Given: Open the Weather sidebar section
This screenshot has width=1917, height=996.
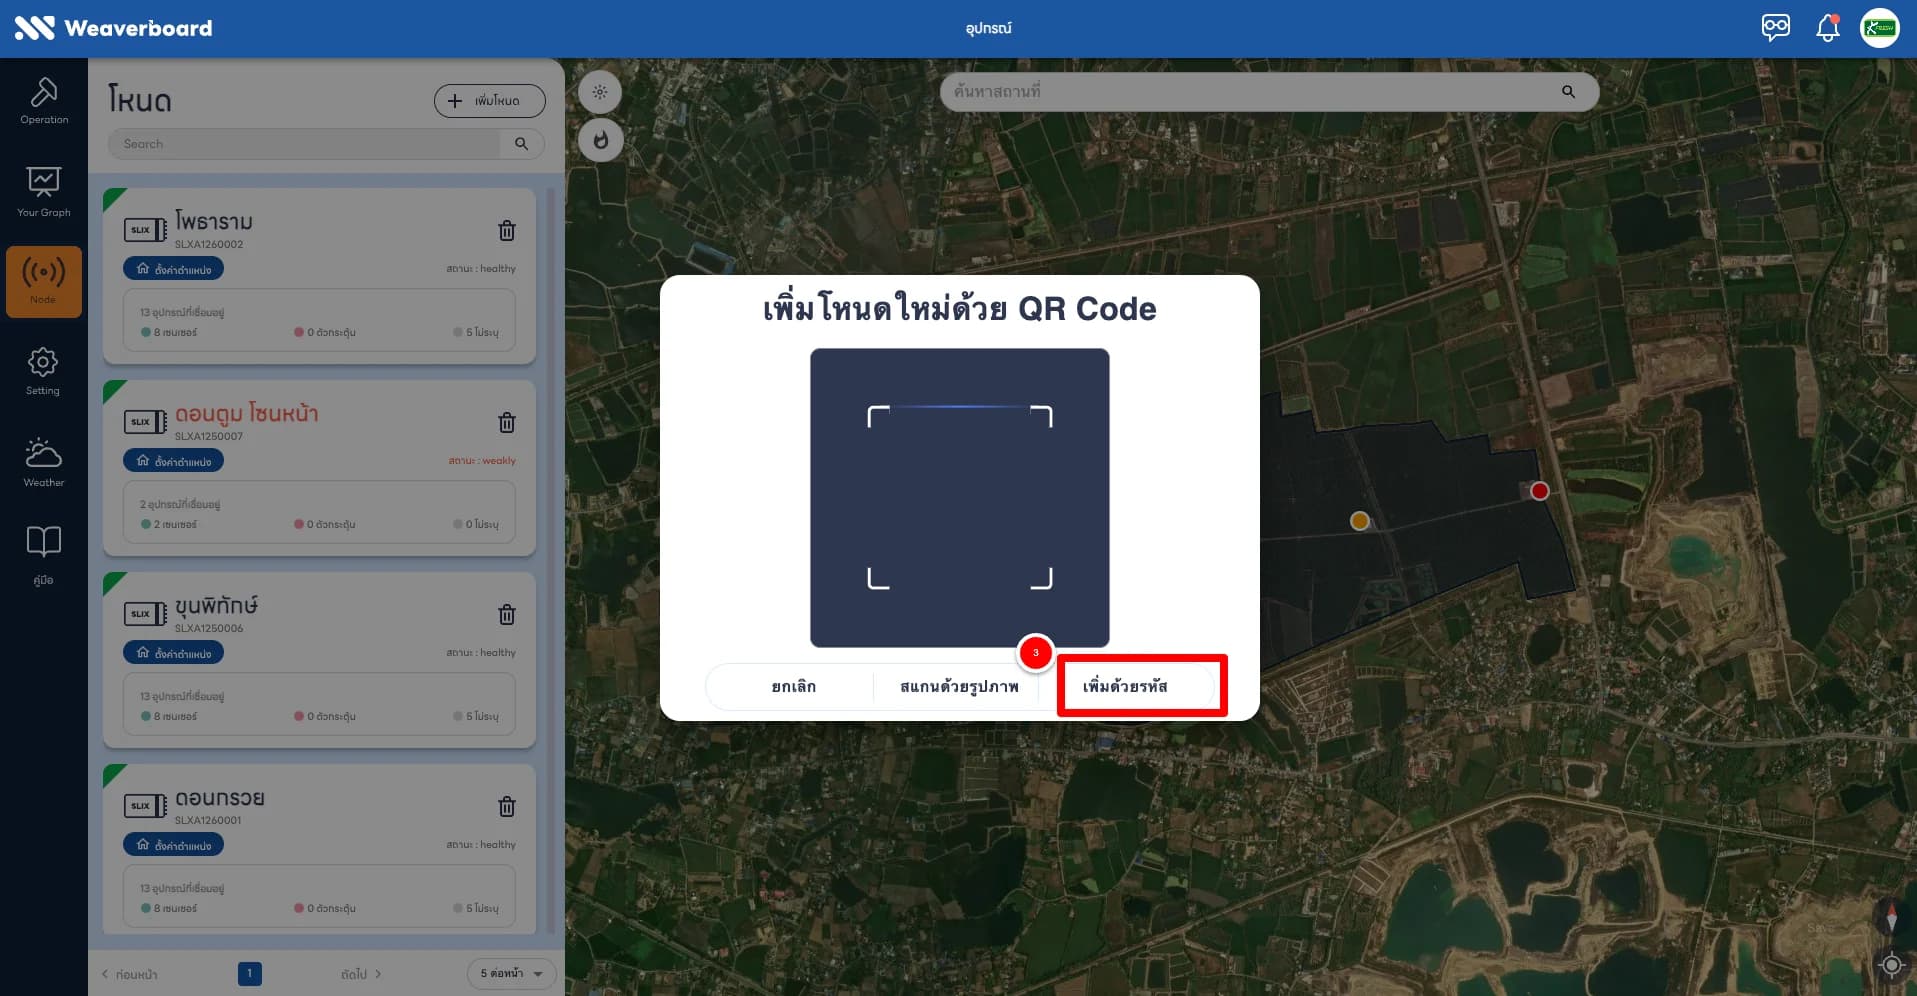Looking at the screenshot, I should [x=43, y=462].
